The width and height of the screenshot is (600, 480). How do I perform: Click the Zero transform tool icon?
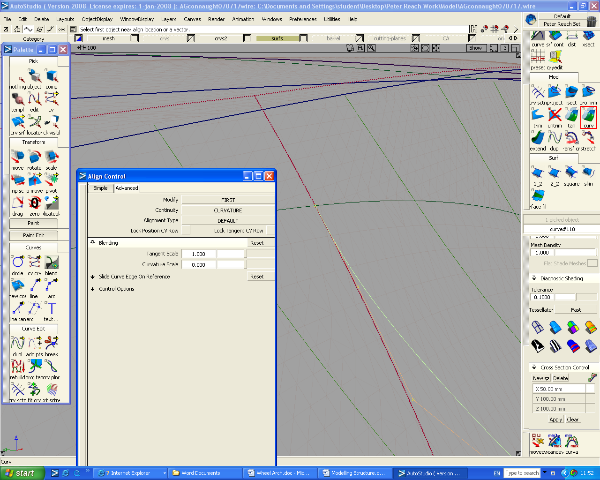pos(37,203)
